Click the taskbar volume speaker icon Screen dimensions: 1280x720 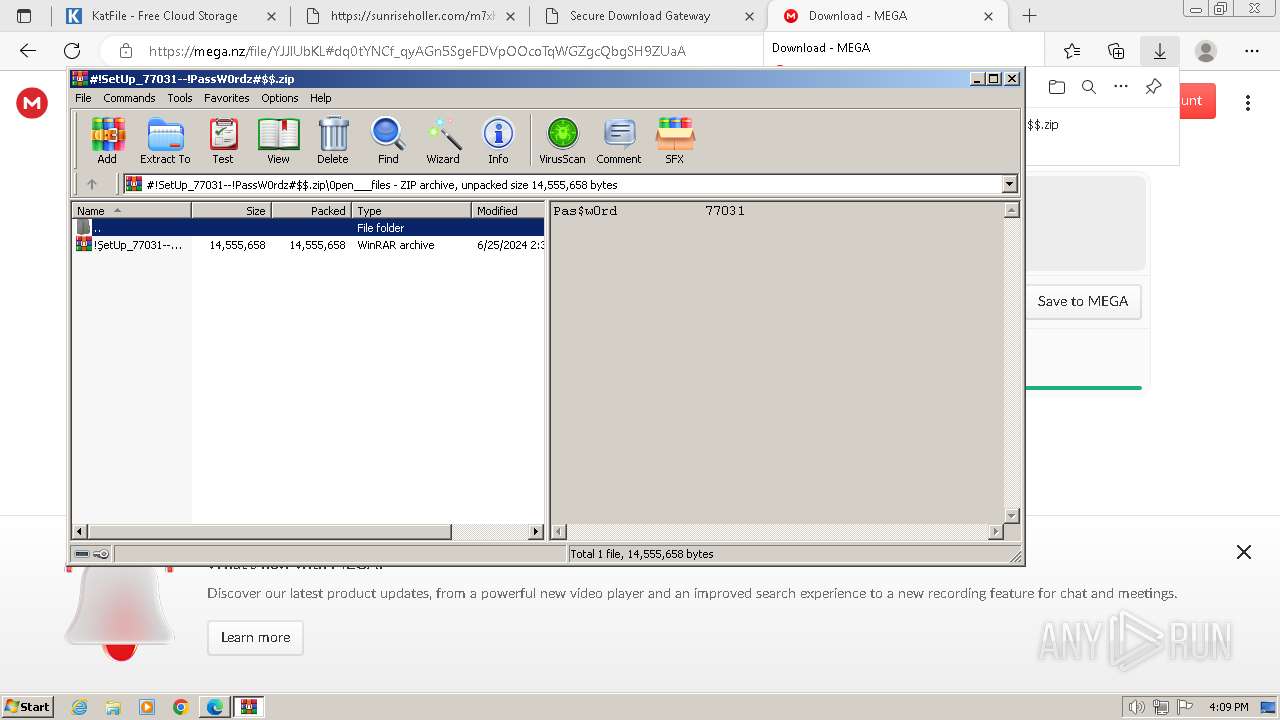[x=1136, y=707]
